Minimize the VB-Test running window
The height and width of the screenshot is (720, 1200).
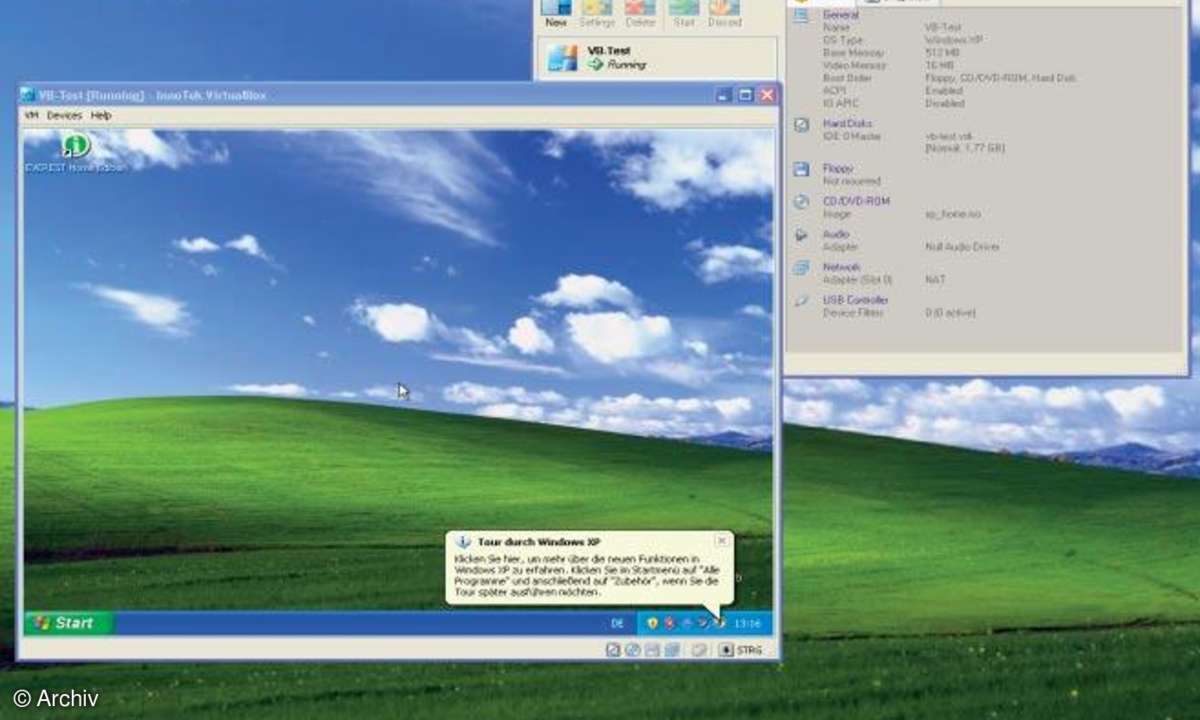[725, 95]
